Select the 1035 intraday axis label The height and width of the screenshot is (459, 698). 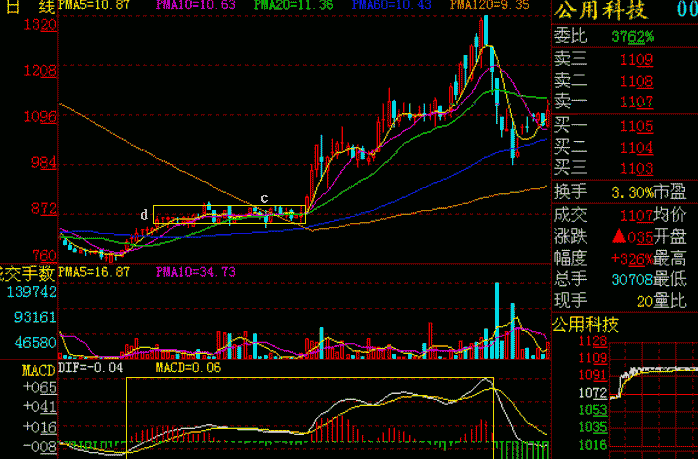[593, 427]
